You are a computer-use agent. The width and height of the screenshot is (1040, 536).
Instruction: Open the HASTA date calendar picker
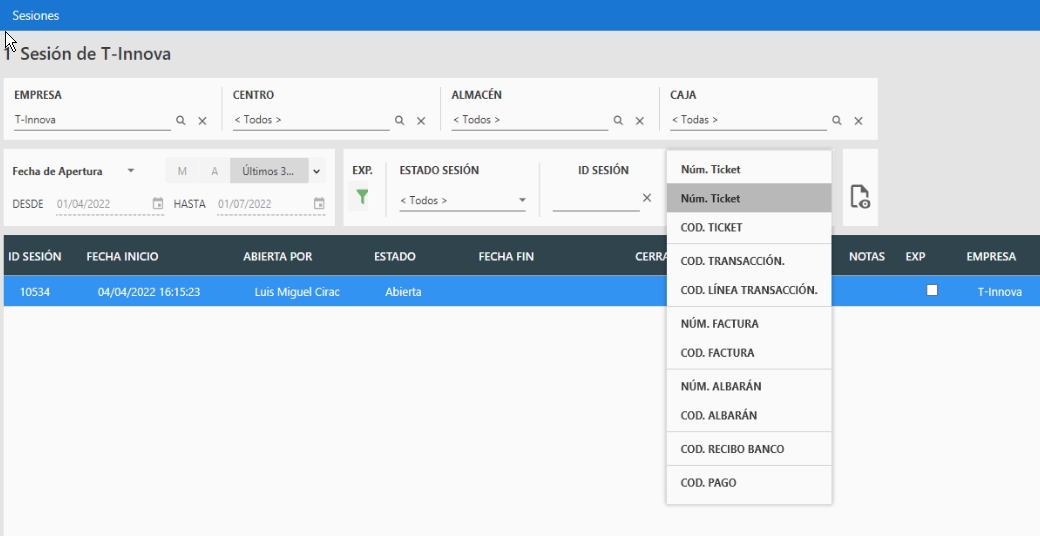point(319,204)
